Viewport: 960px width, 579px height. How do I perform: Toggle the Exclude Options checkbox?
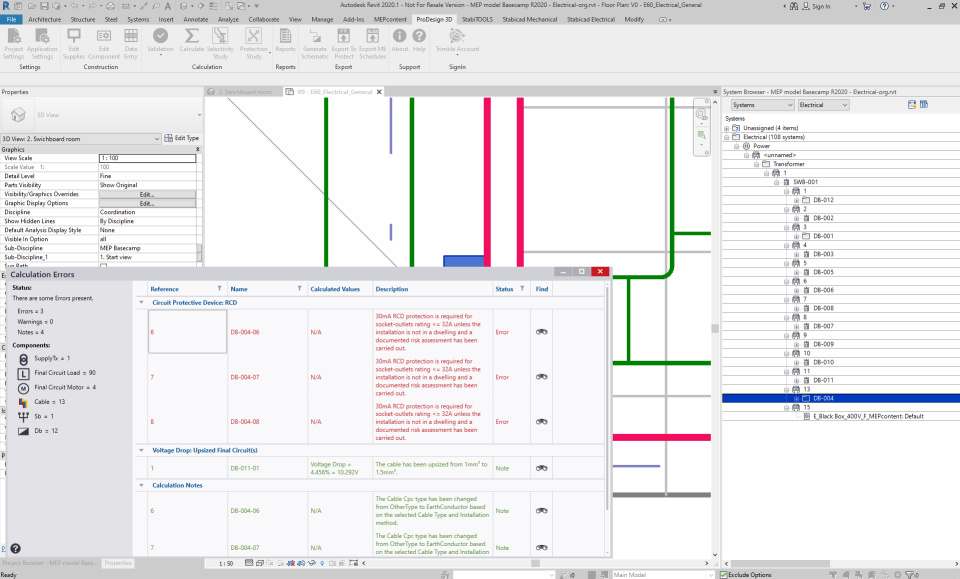725,575
